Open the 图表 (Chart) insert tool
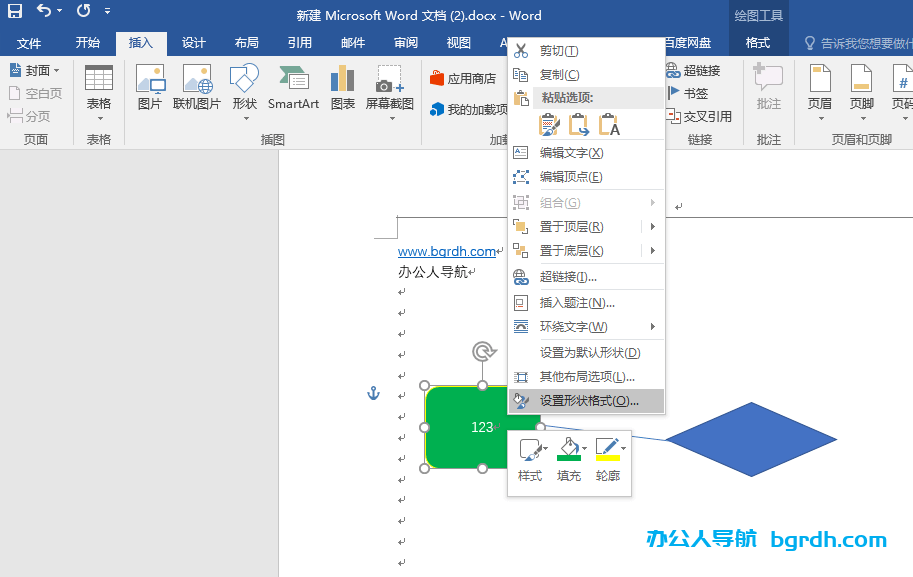 [x=343, y=88]
